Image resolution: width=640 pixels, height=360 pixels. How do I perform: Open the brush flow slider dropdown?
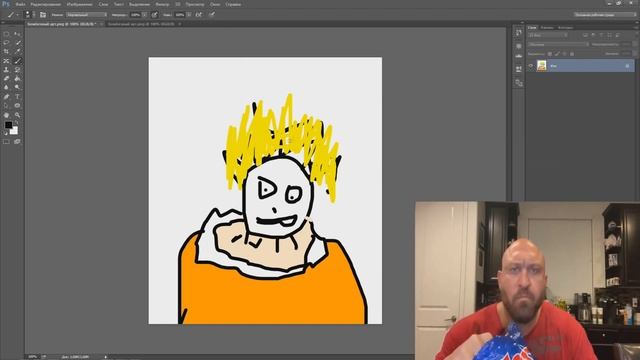189,15
